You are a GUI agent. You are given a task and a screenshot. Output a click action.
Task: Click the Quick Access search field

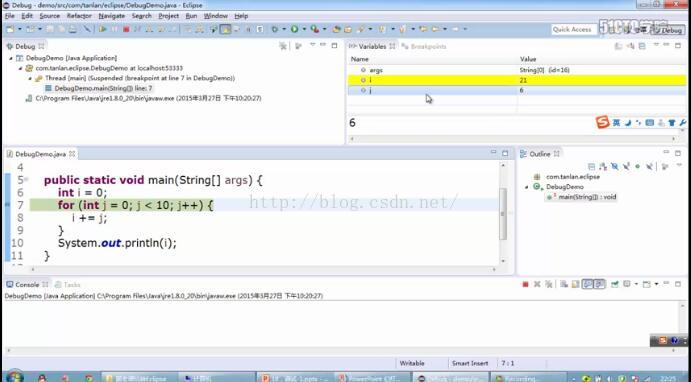pos(574,30)
